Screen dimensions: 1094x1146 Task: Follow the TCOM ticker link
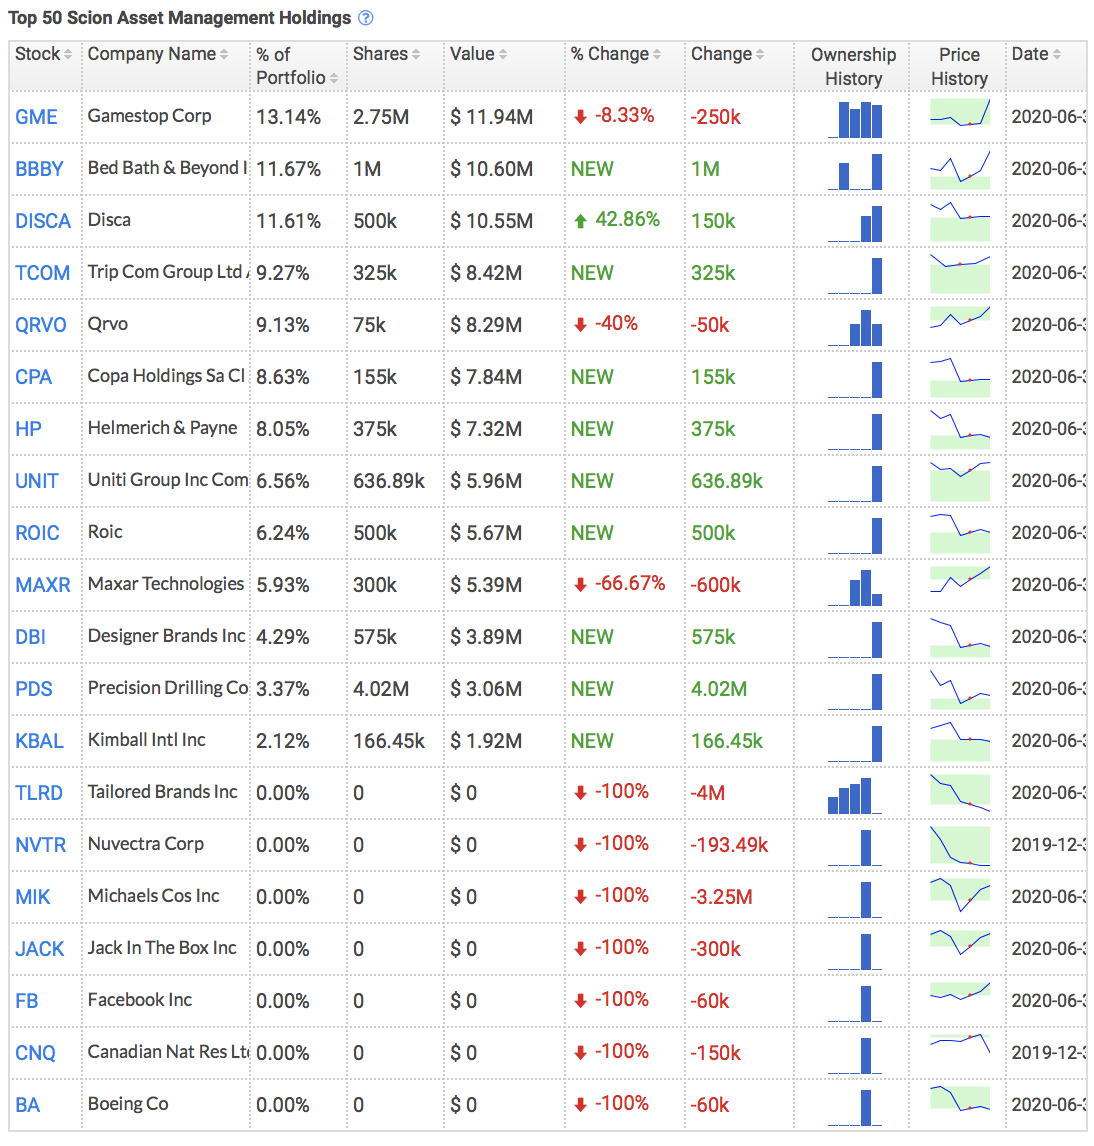pyautogui.click(x=43, y=273)
